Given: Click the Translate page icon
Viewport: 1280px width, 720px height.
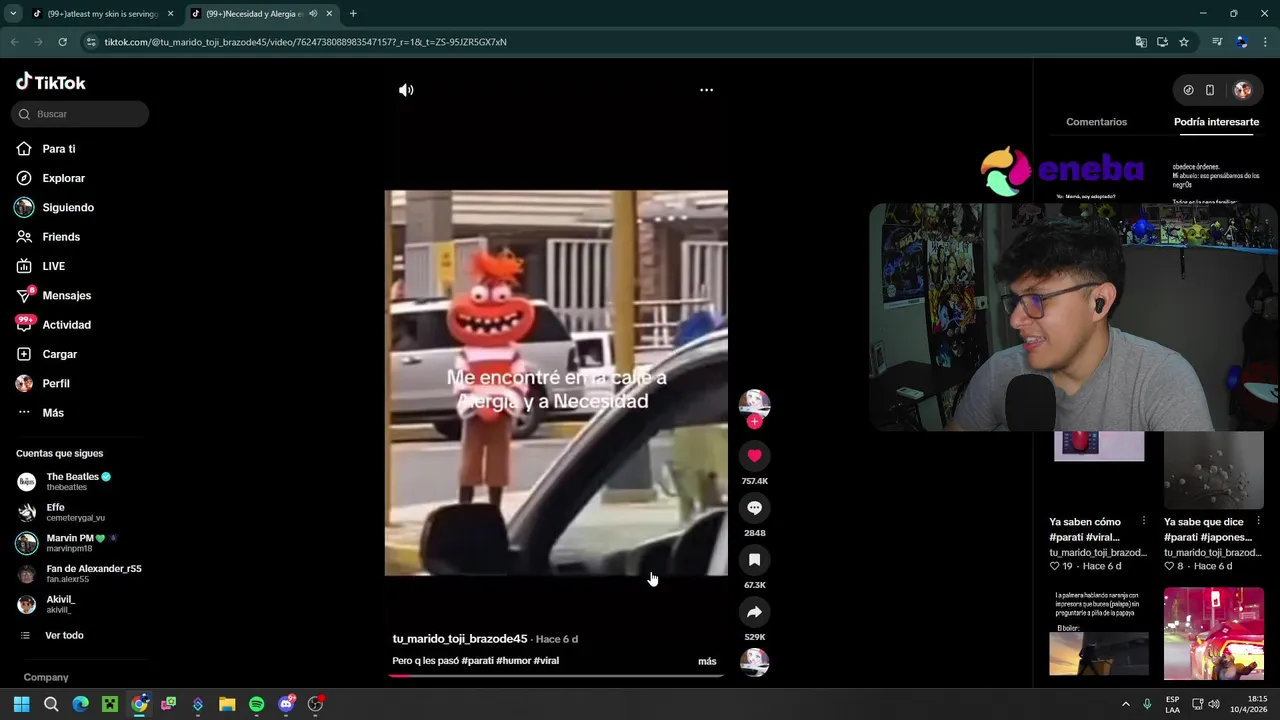Looking at the screenshot, I should coord(1141,42).
